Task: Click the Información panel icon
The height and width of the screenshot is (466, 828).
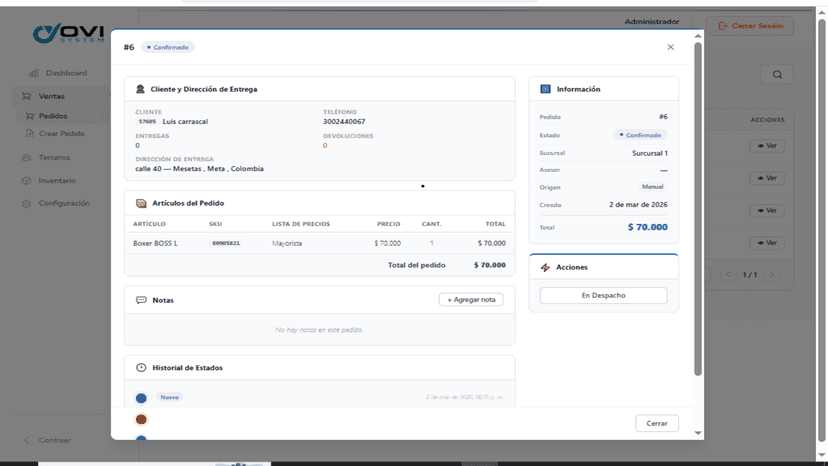Action: pos(545,89)
